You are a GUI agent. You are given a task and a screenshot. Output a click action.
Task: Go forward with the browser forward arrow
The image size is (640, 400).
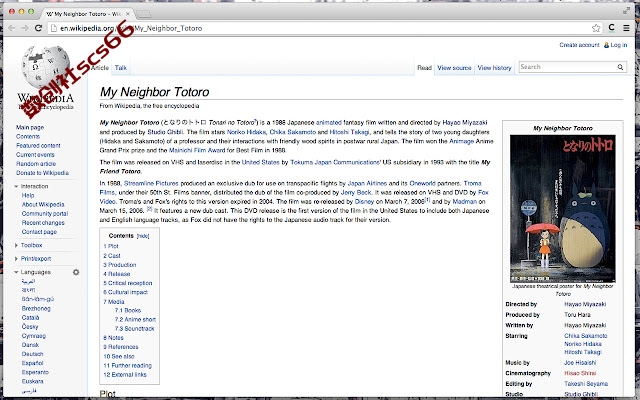pos(25,28)
